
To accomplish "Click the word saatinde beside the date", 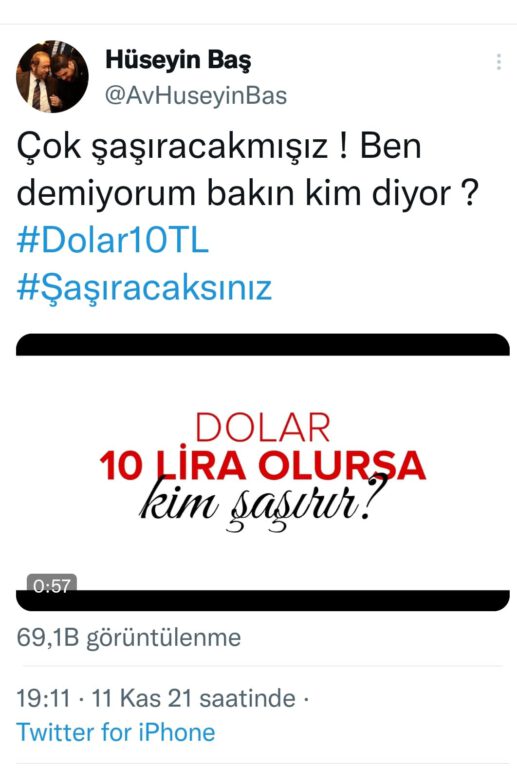I will coord(247,698).
